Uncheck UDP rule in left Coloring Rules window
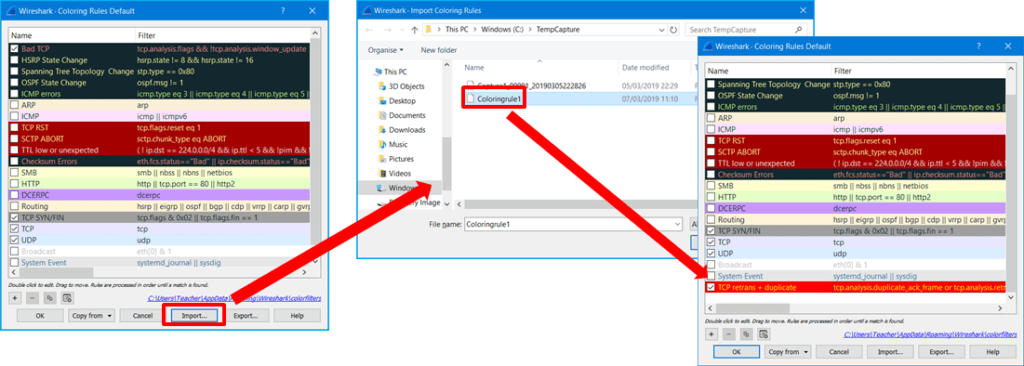This screenshot has width=1024, height=366. tap(15, 240)
